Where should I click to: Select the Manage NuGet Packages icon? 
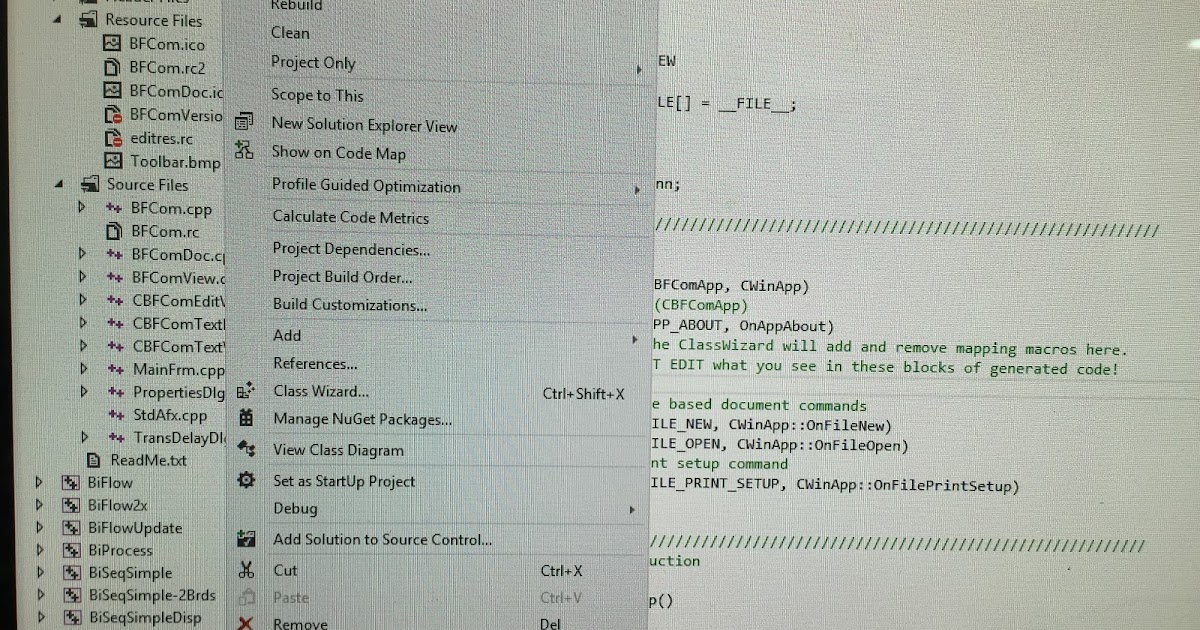click(x=245, y=419)
